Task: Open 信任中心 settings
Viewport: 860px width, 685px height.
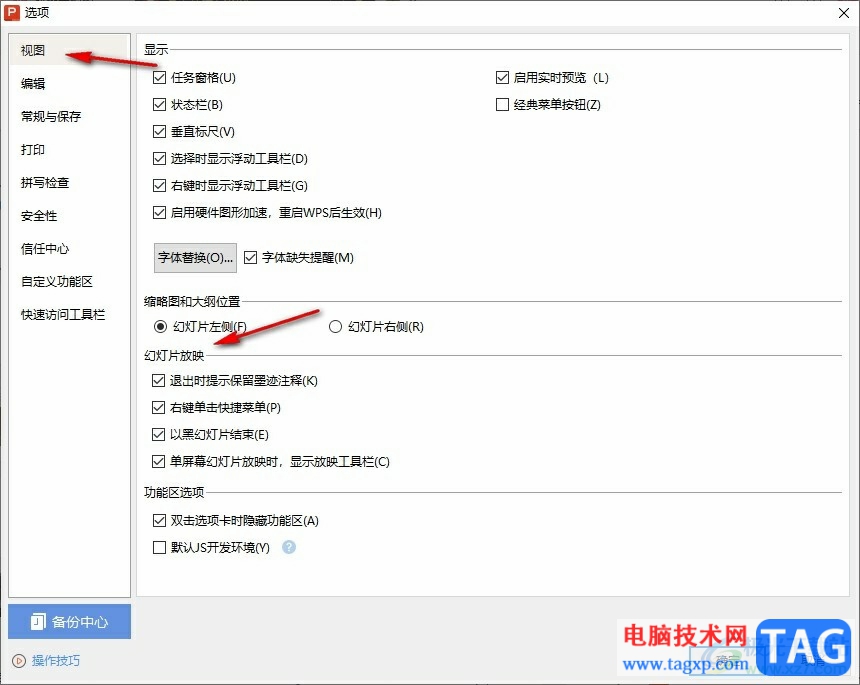Action: tap(69, 248)
